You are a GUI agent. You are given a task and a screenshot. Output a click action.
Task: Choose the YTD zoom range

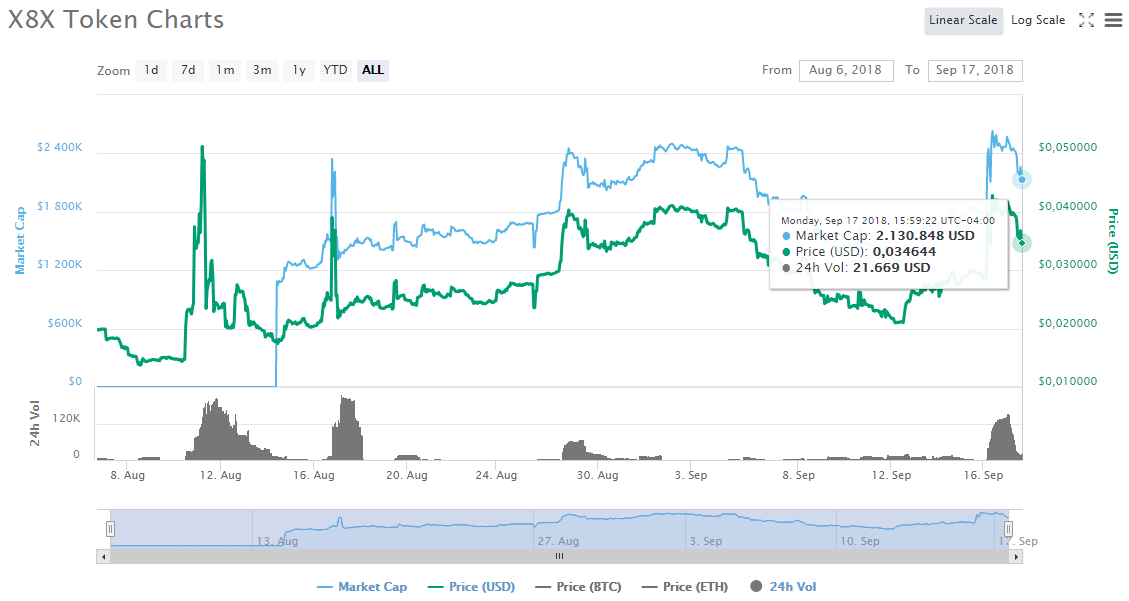pos(336,70)
